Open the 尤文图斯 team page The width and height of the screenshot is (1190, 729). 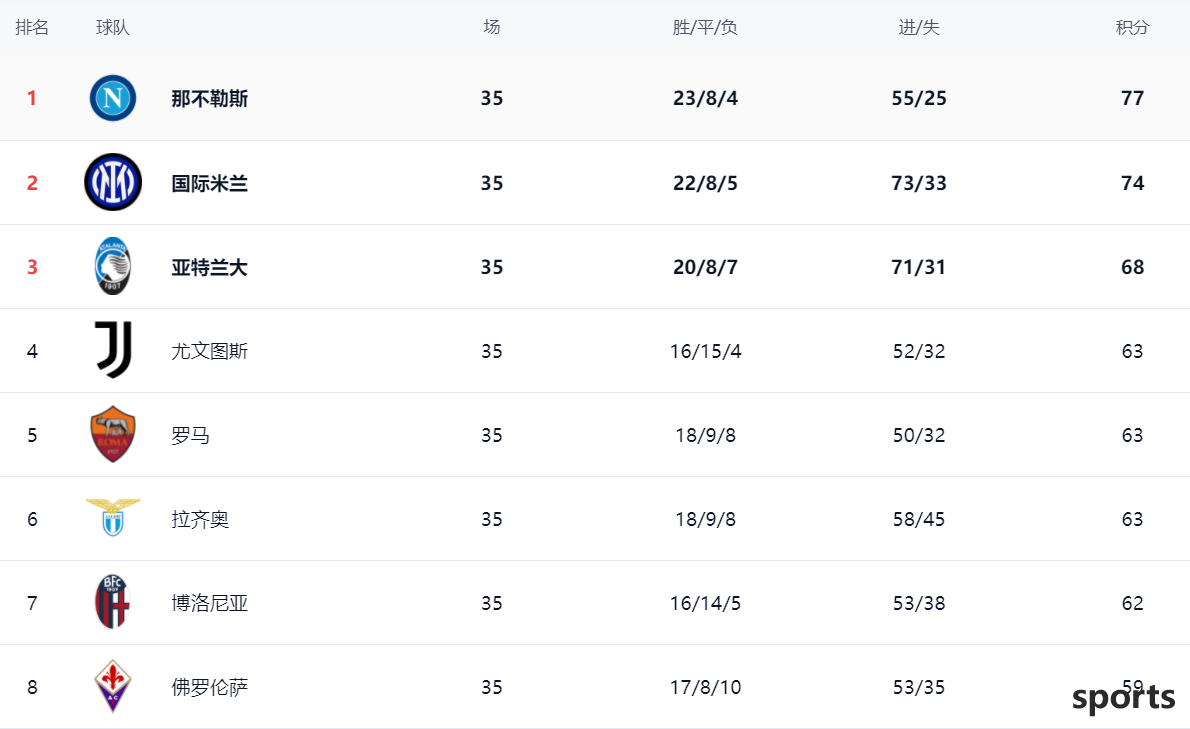click(209, 351)
